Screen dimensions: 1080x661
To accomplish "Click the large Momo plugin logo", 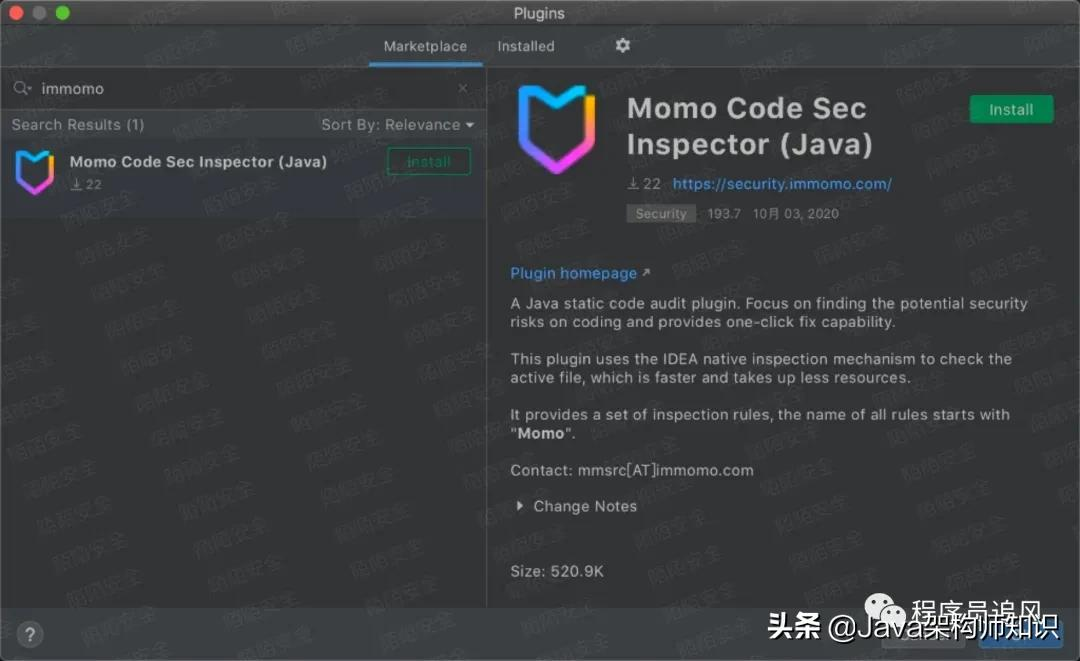I will pos(557,129).
